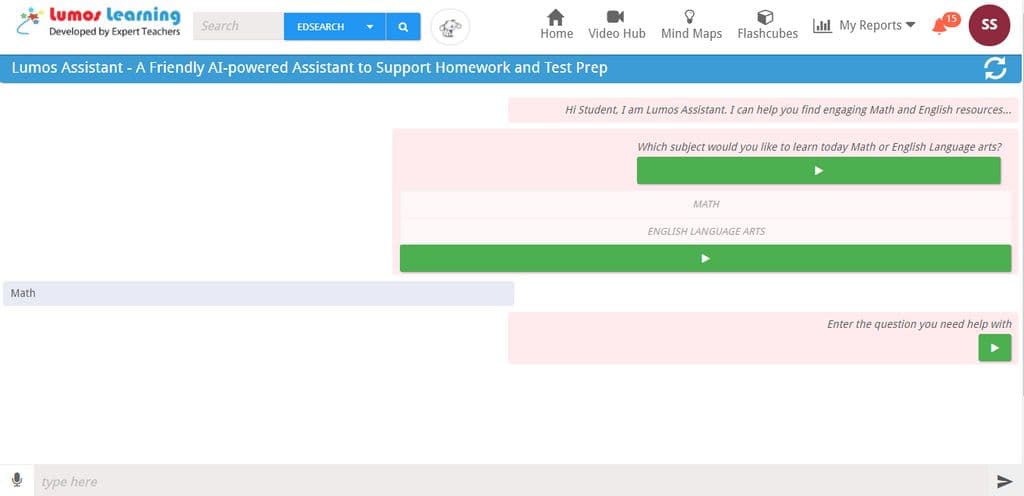Open the SS profile avatar
This screenshot has height=496, width=1024.
[x=989, y=25]
